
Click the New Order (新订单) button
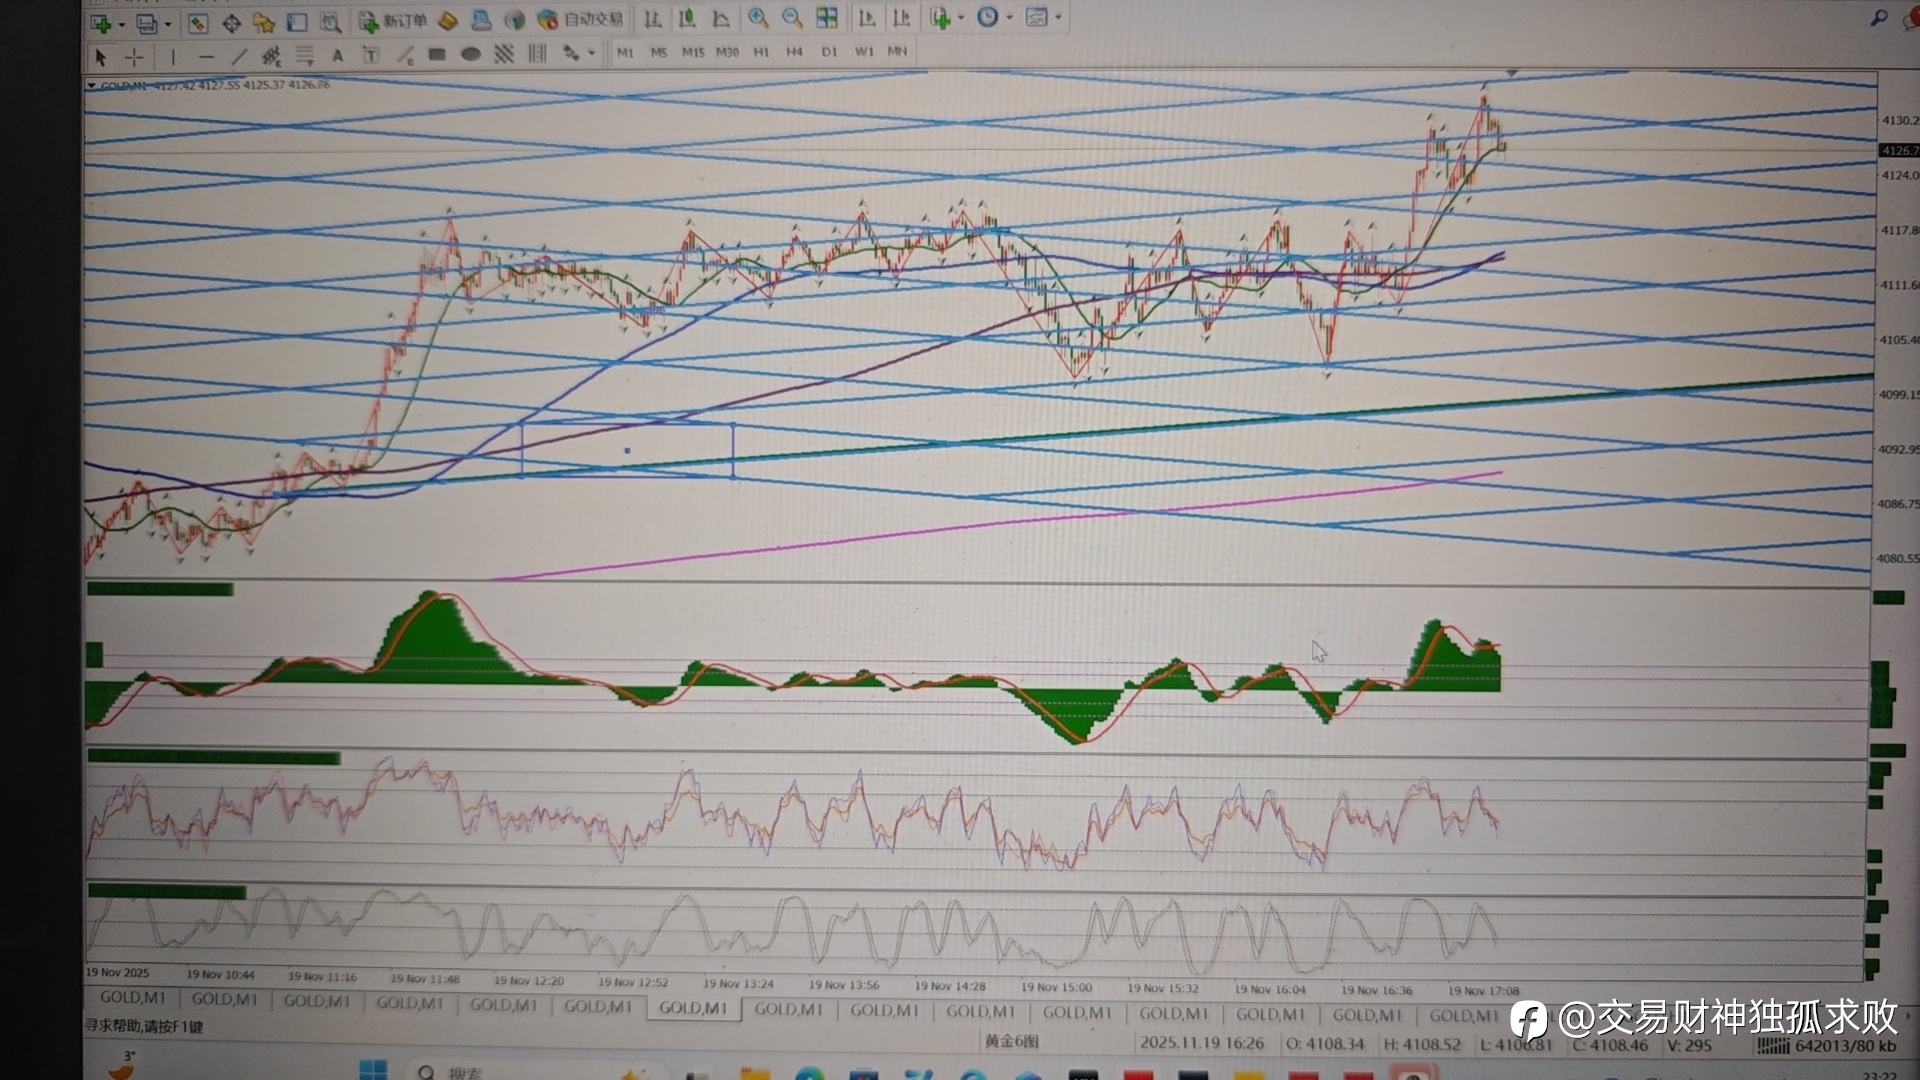coord(392,20)
